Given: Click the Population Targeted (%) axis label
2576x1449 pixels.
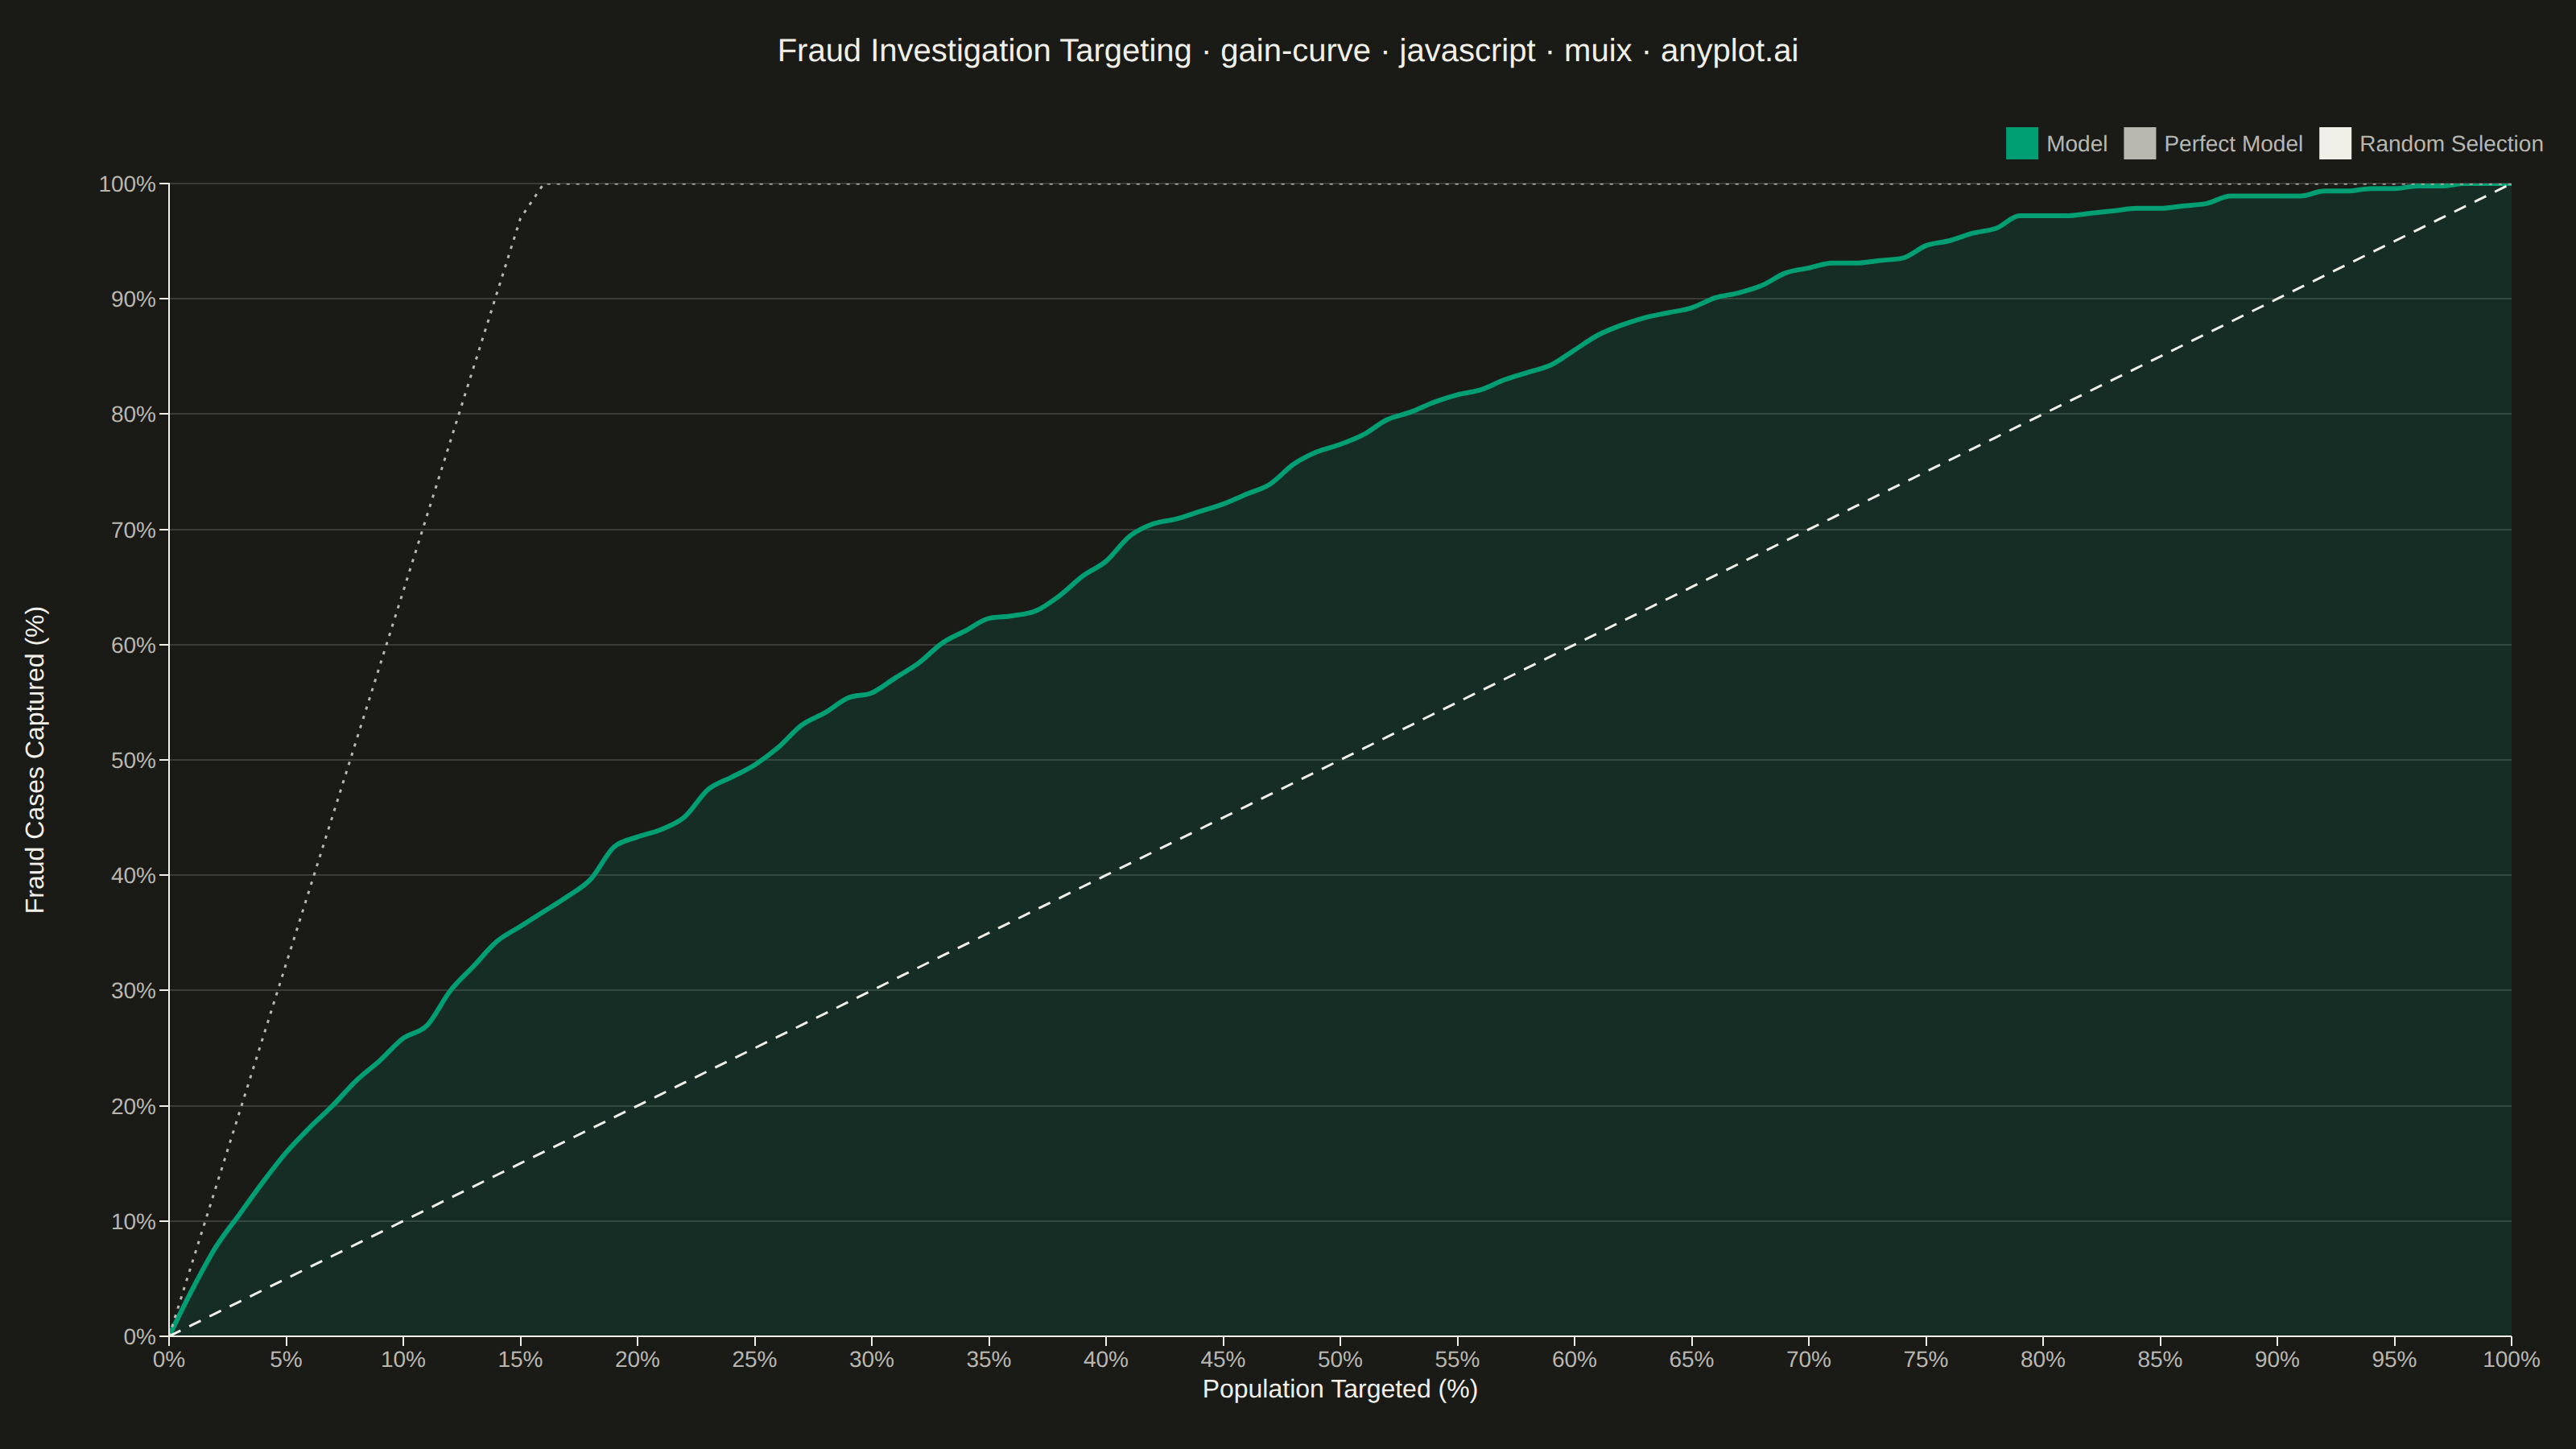Looking at the screenshot, I should [x=1339, y=1389].
